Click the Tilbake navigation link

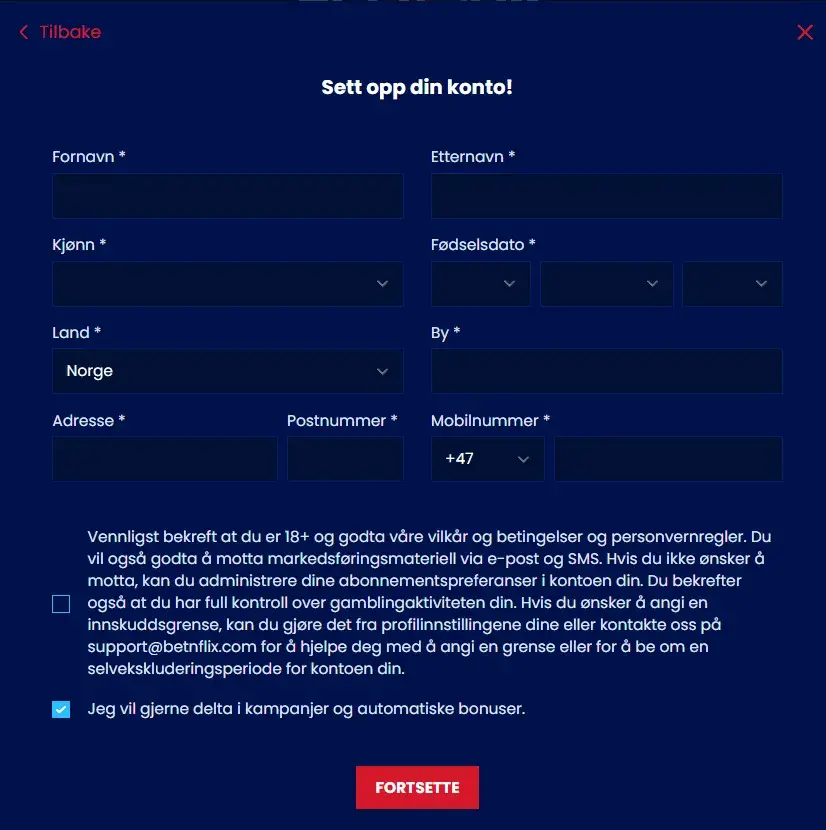pyautogui.click(x=68, y=32)
